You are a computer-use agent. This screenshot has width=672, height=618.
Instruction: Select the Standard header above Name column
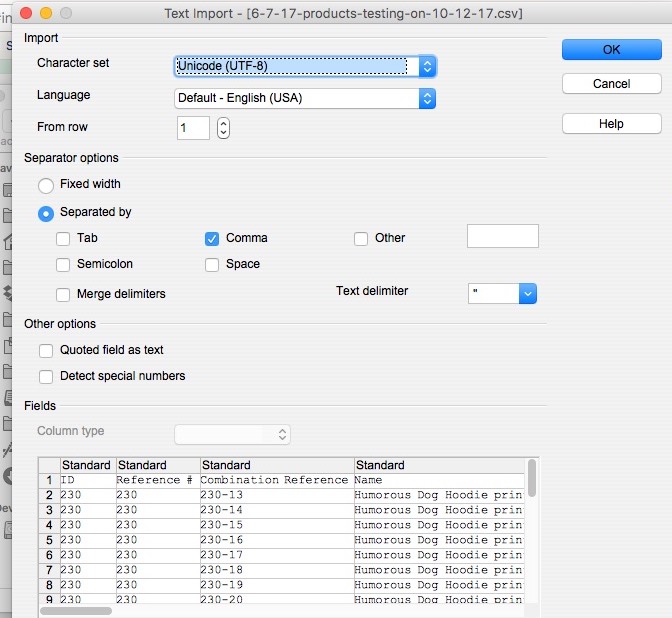[x=439, y=465]
